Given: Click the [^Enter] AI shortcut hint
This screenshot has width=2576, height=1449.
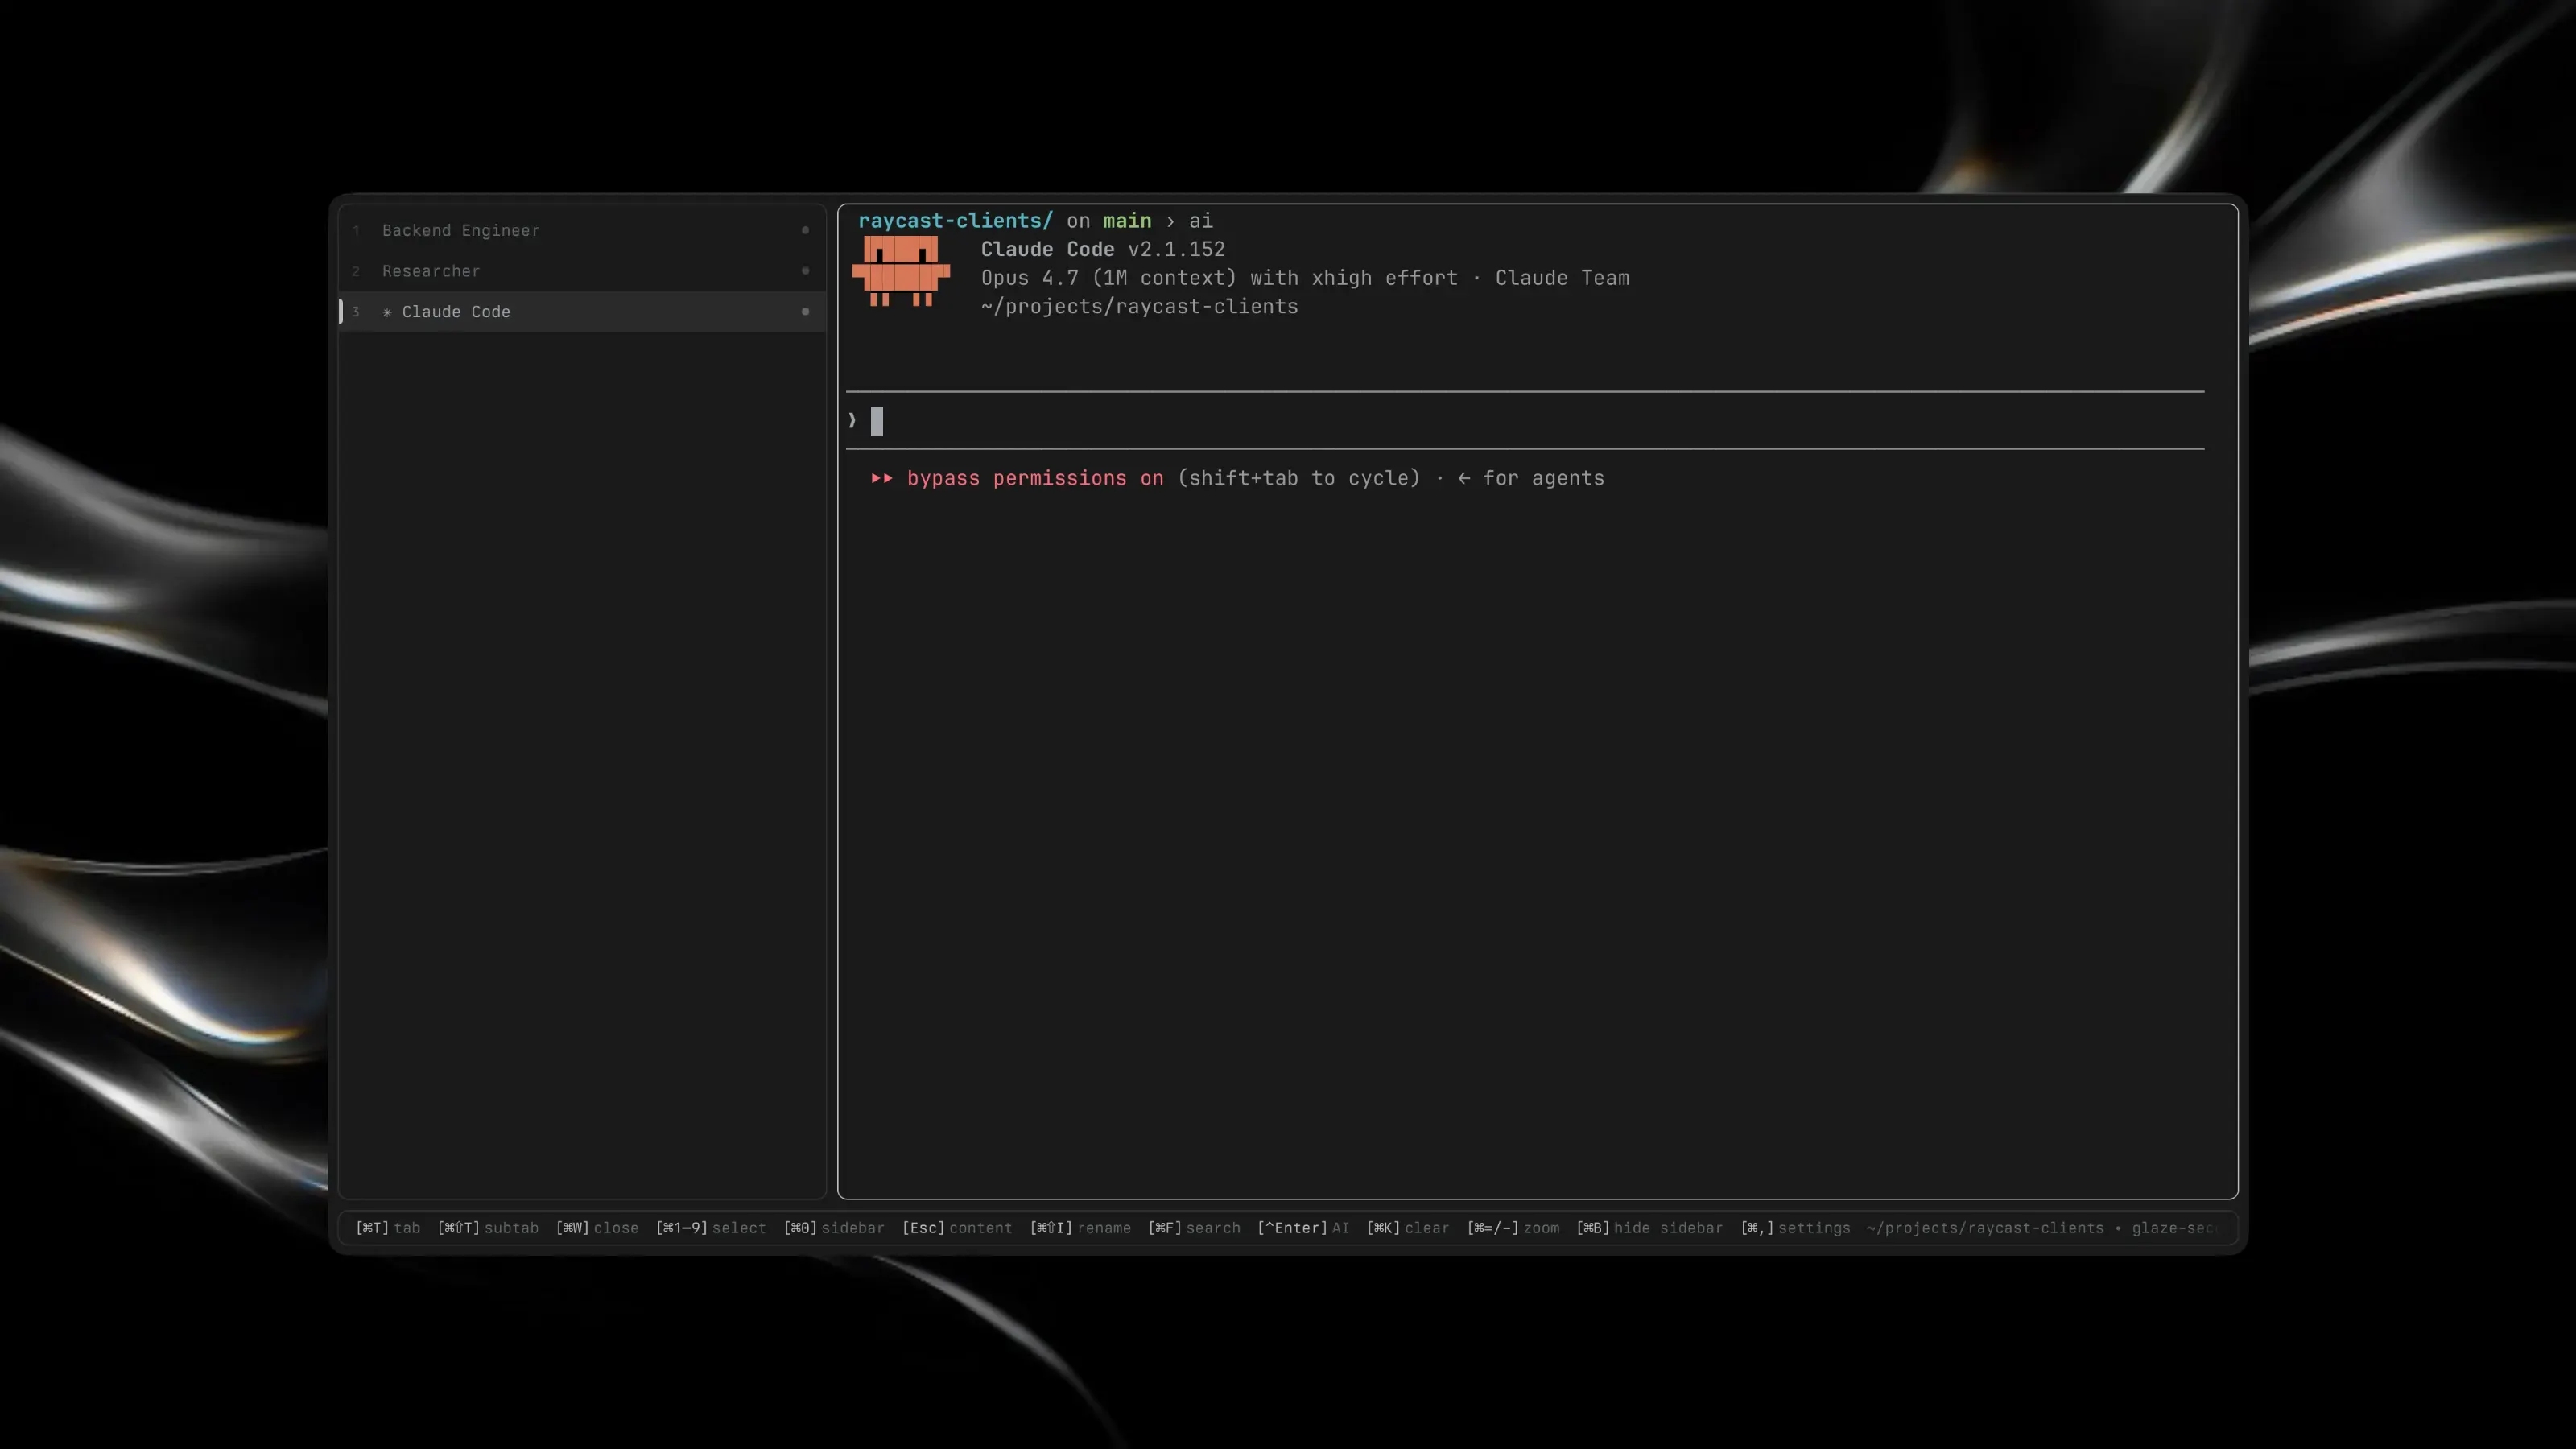Looking at the screenshot, I should [x=1303, y=1228].
